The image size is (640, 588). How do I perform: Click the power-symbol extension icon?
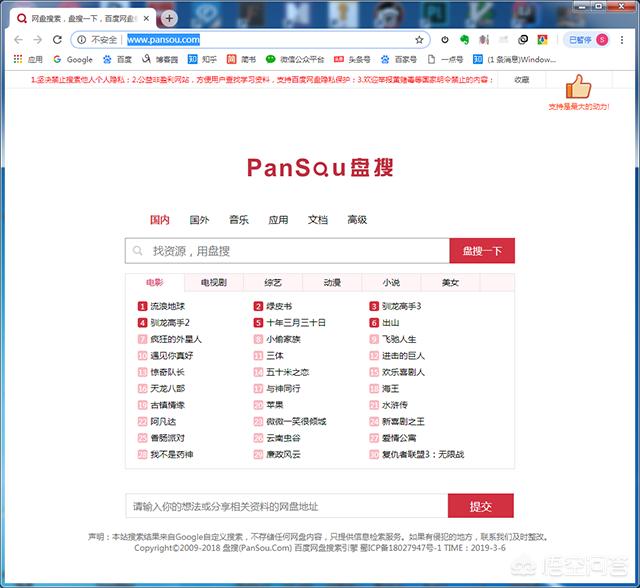click(x=445, y=40)
